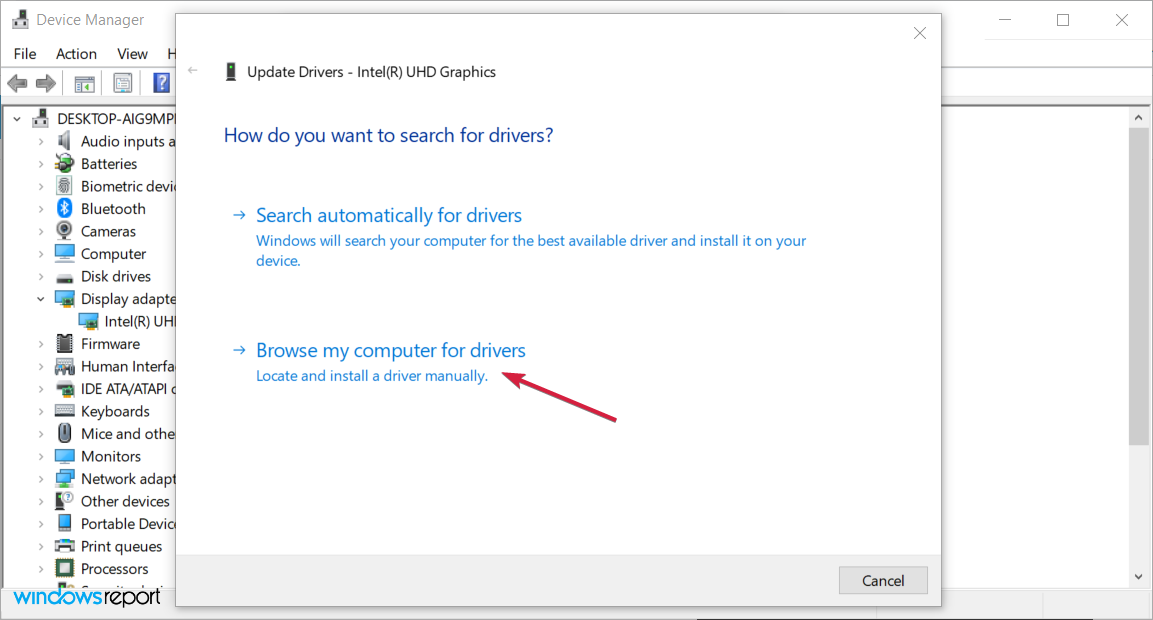Expand the Processors category

[x=41, y=569]
